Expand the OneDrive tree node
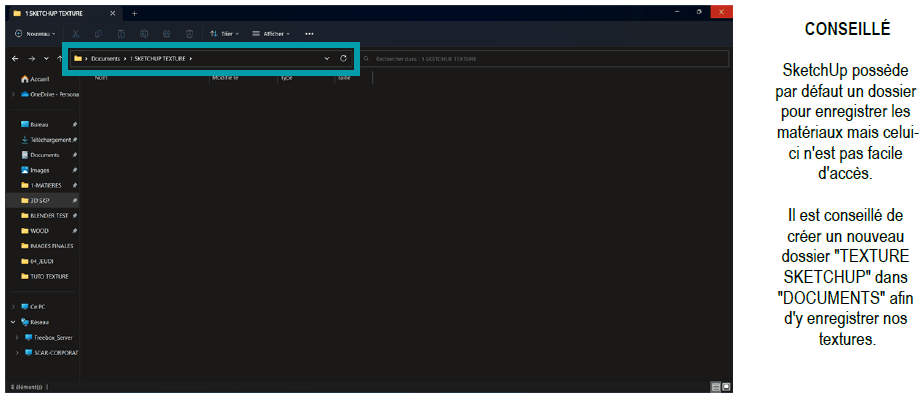Image resolution: width=923 pixels, height=398 pixels. [x=13, y=94]
